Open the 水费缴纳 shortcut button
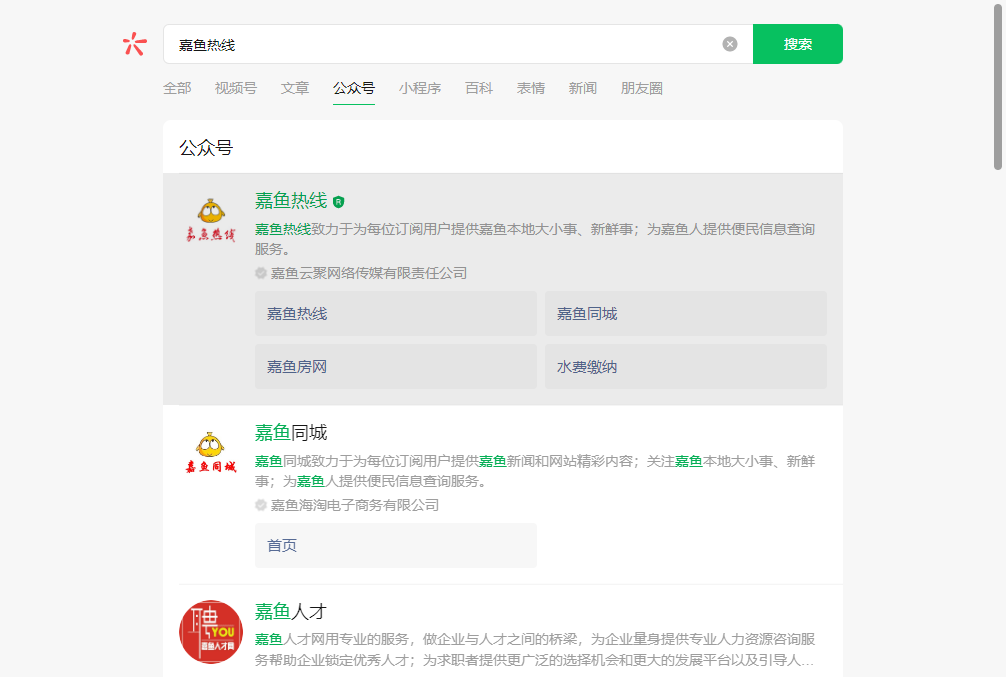 pos(686,366)
